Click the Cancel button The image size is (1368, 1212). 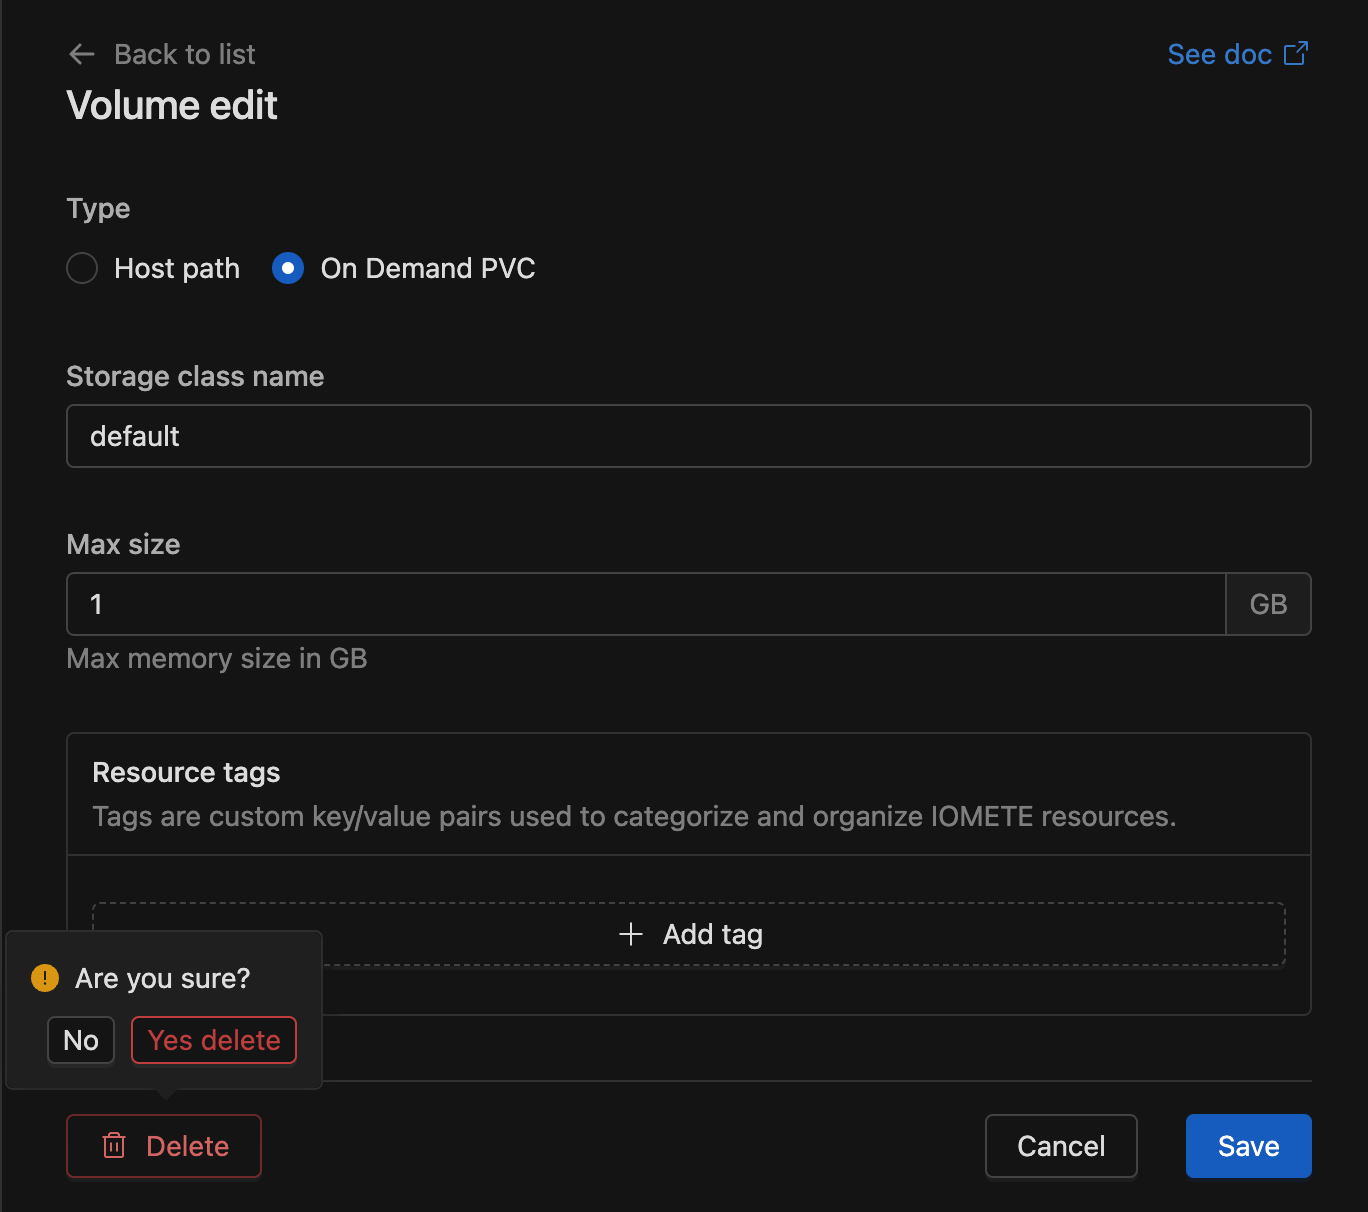pyautogui.click(x=1061, y=1146)
